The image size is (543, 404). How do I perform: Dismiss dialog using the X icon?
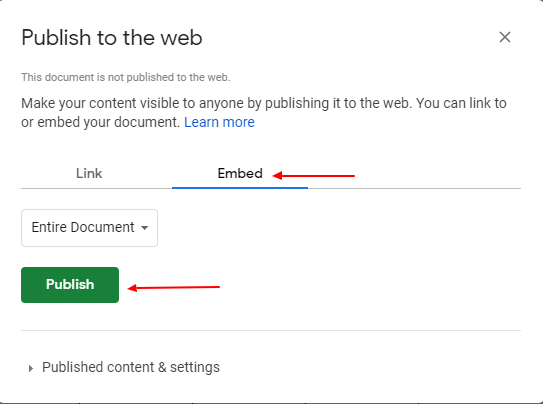coord(505,37)
